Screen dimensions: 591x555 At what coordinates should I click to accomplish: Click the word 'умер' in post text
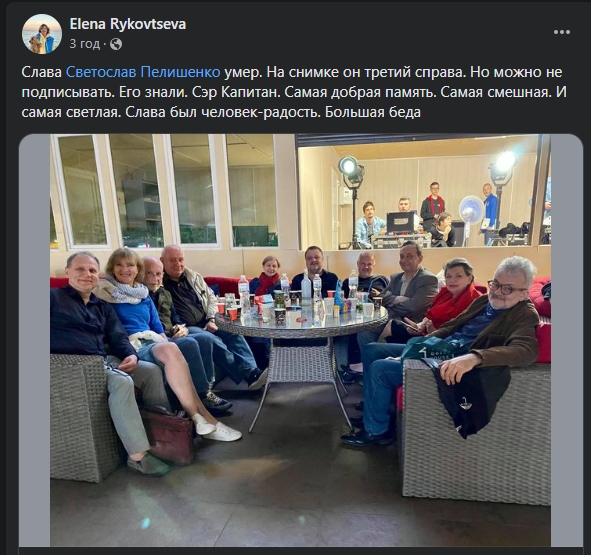pos(242,72)
